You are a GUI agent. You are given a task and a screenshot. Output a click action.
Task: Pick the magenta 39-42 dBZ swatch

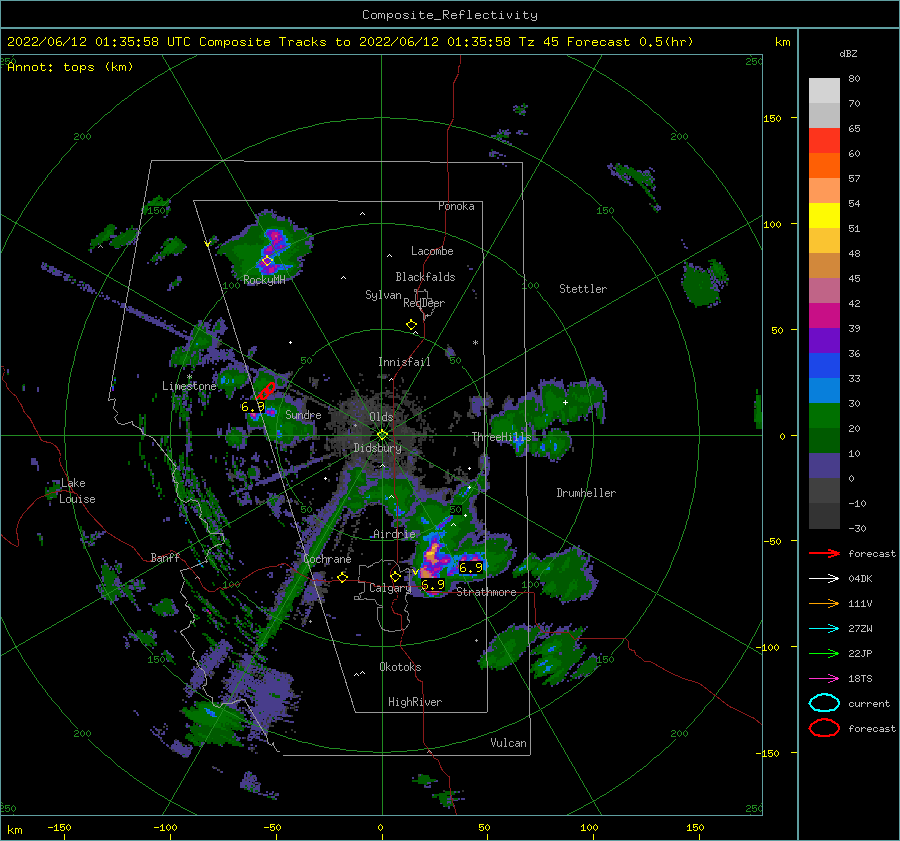pyautogui.click(x=824, y=316)
